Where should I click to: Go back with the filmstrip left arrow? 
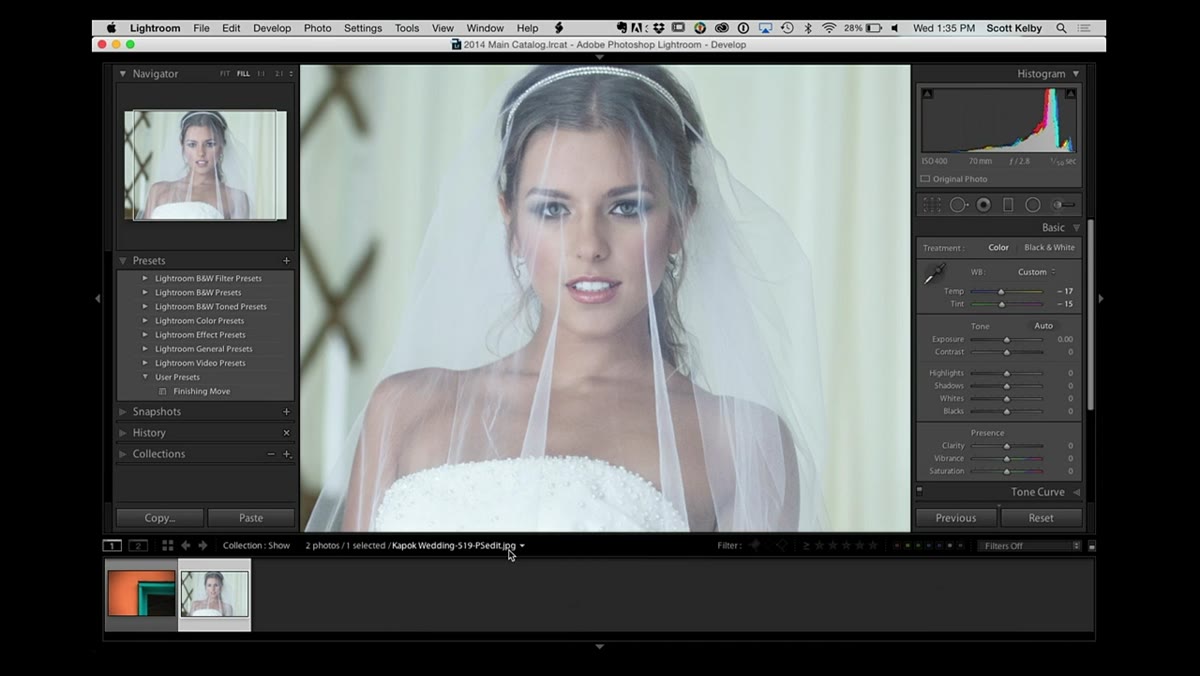click(186, 546)
